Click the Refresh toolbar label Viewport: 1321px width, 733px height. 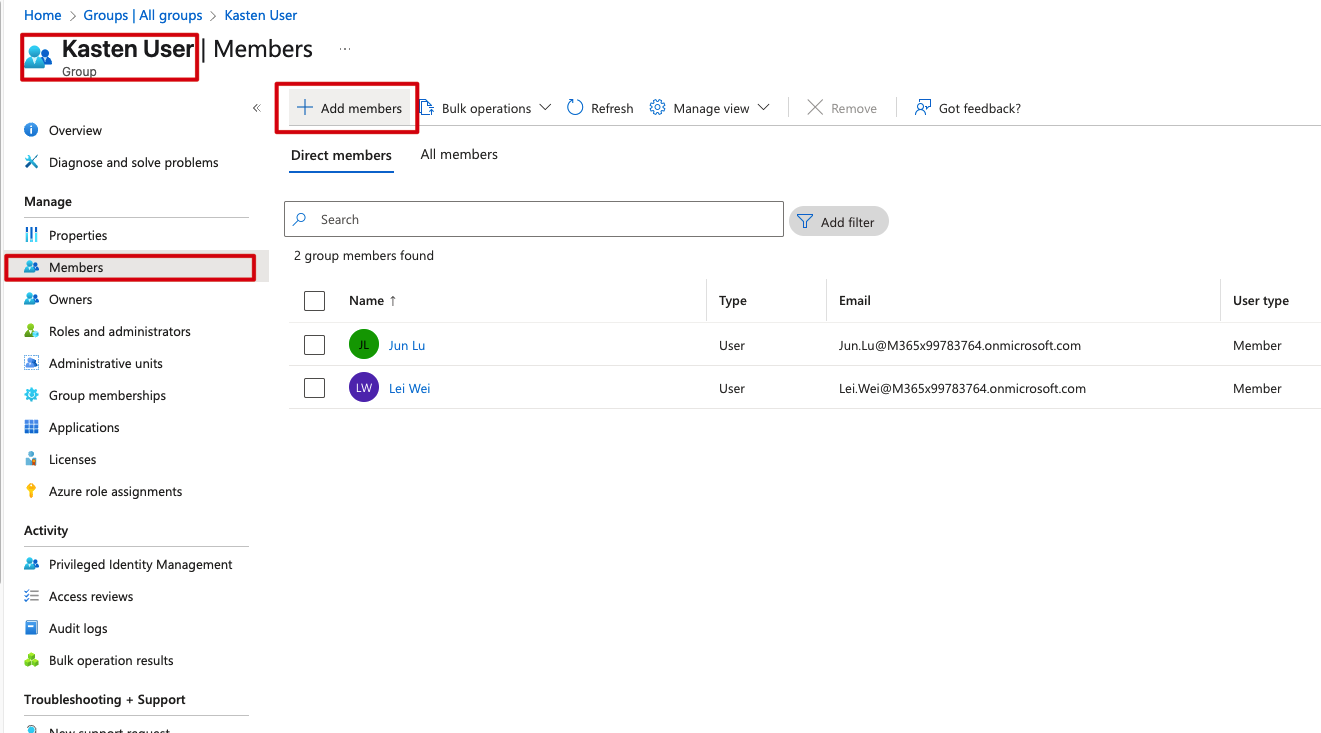612,108
